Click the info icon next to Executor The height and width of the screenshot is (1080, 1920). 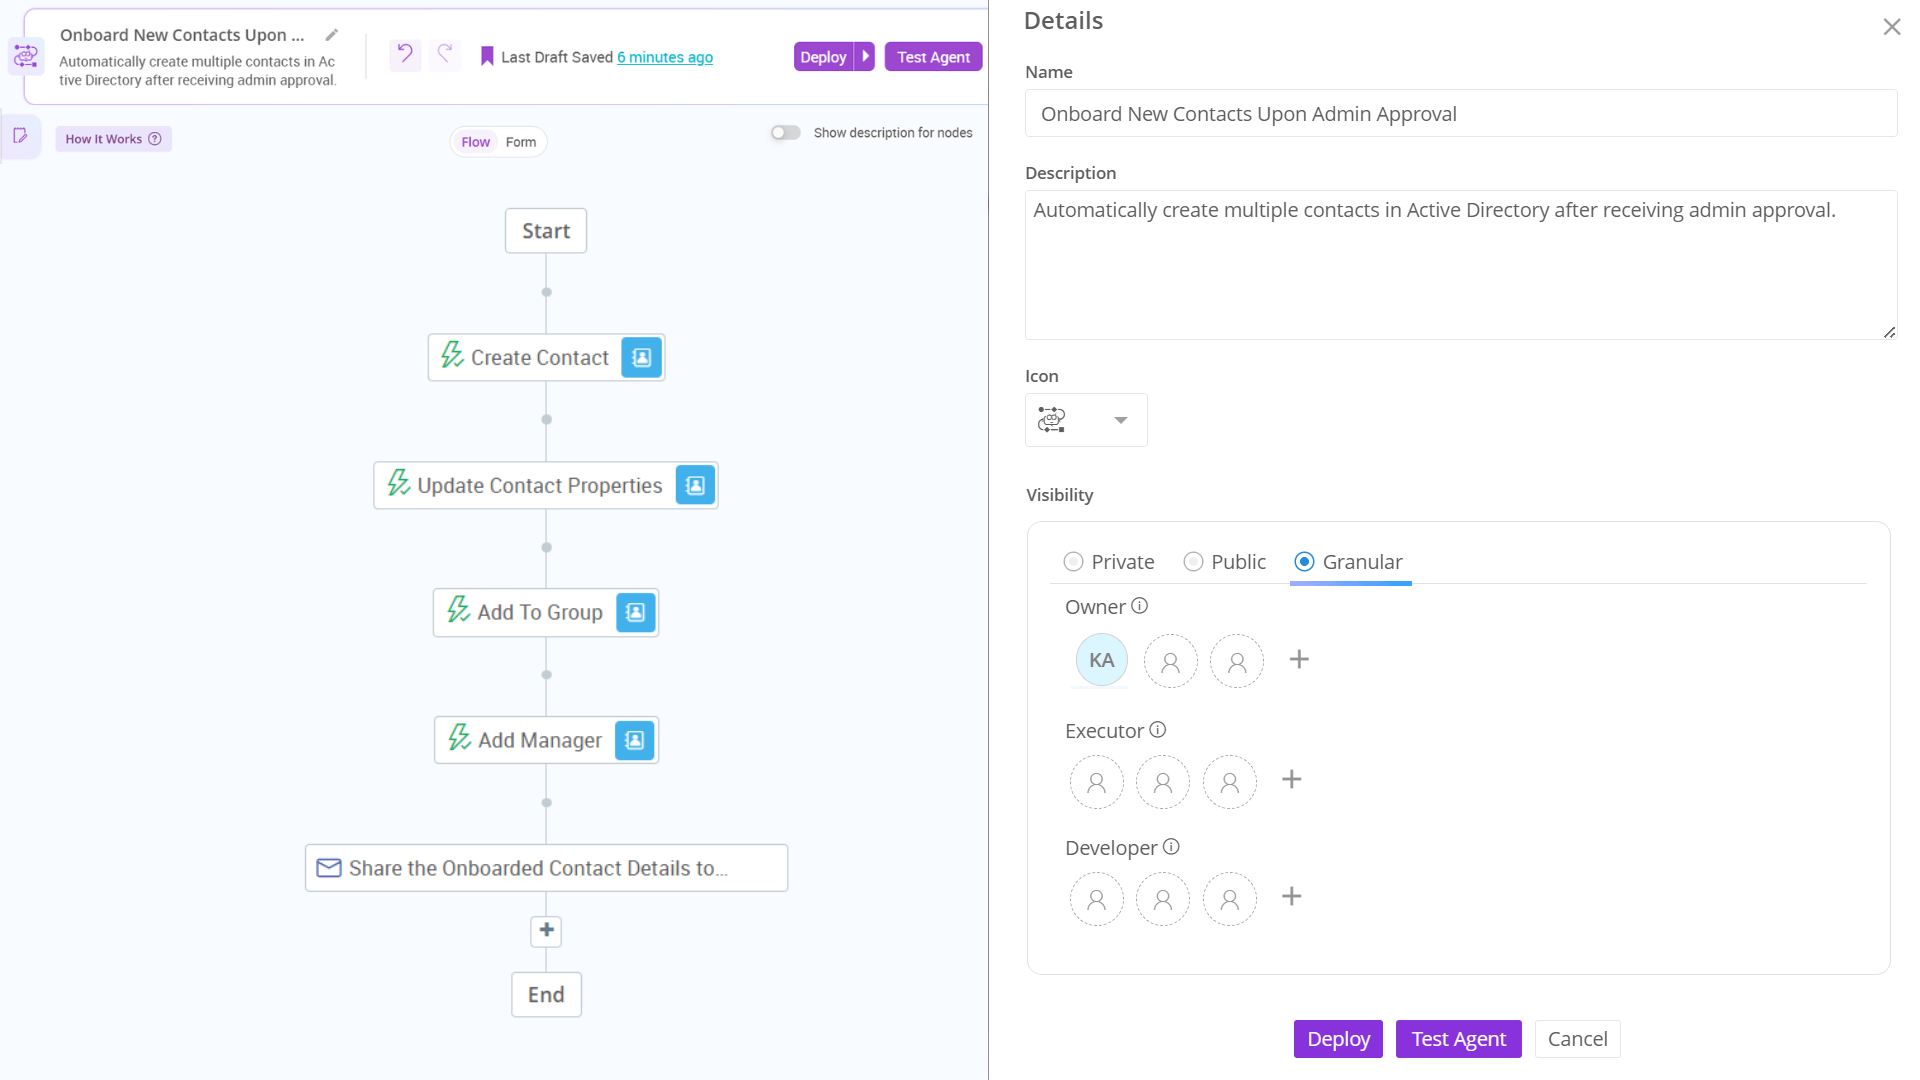pyautogui.click(x=1157, y=730)
